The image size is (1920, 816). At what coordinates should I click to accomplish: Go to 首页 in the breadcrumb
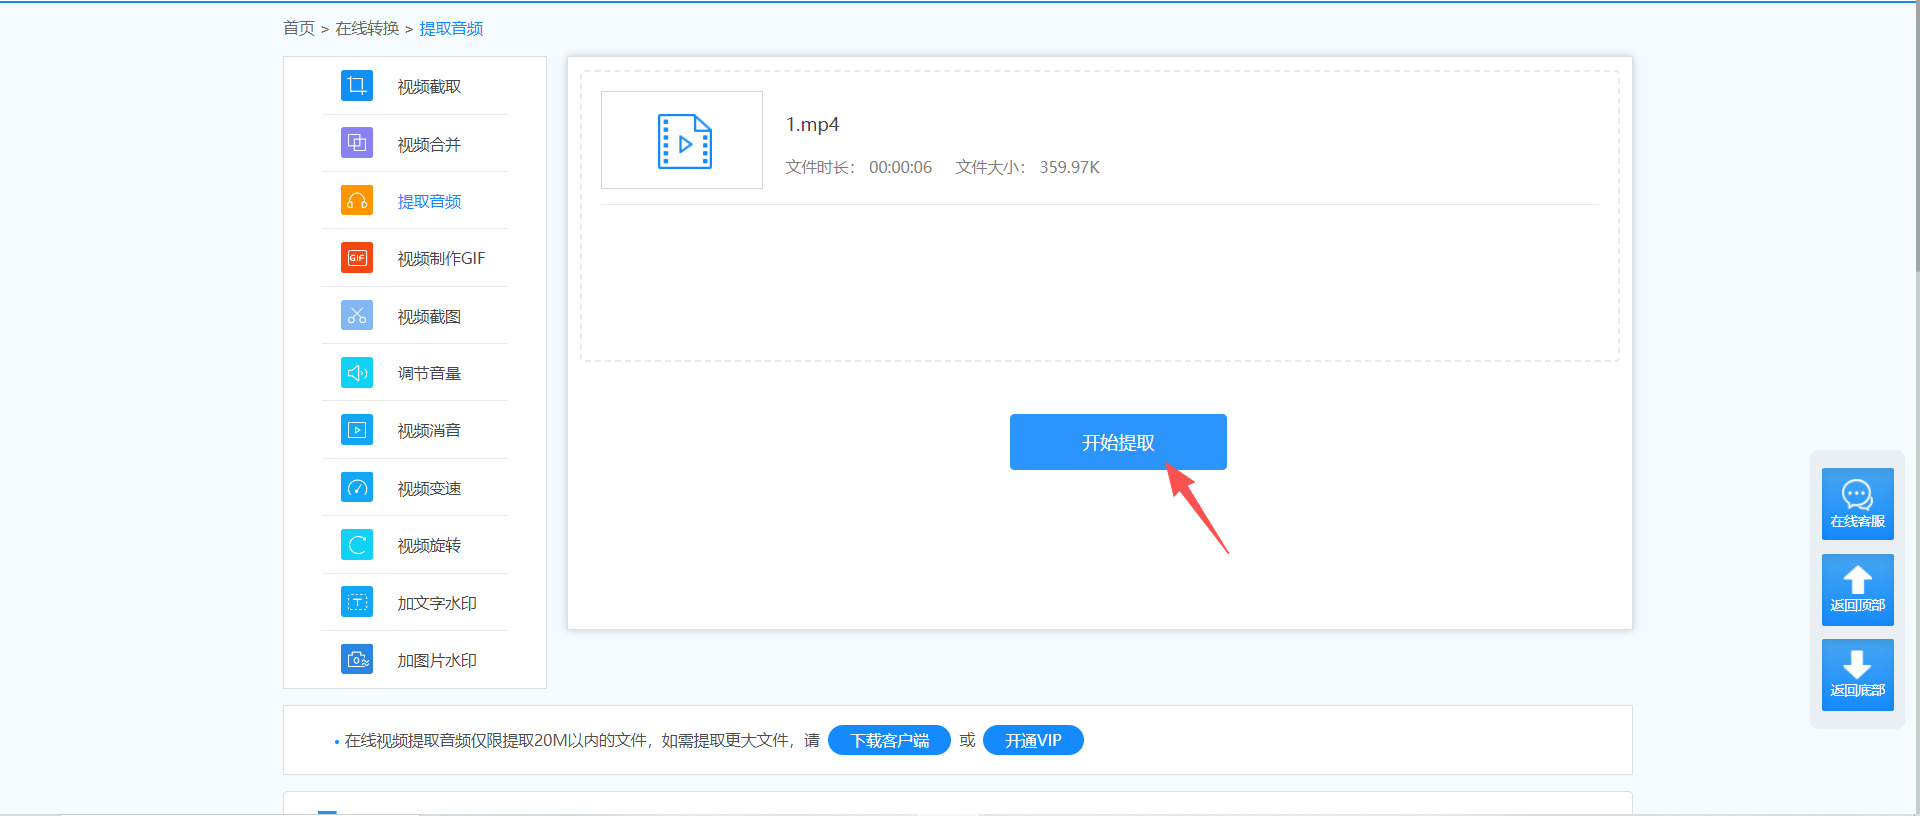click(299, 28)
